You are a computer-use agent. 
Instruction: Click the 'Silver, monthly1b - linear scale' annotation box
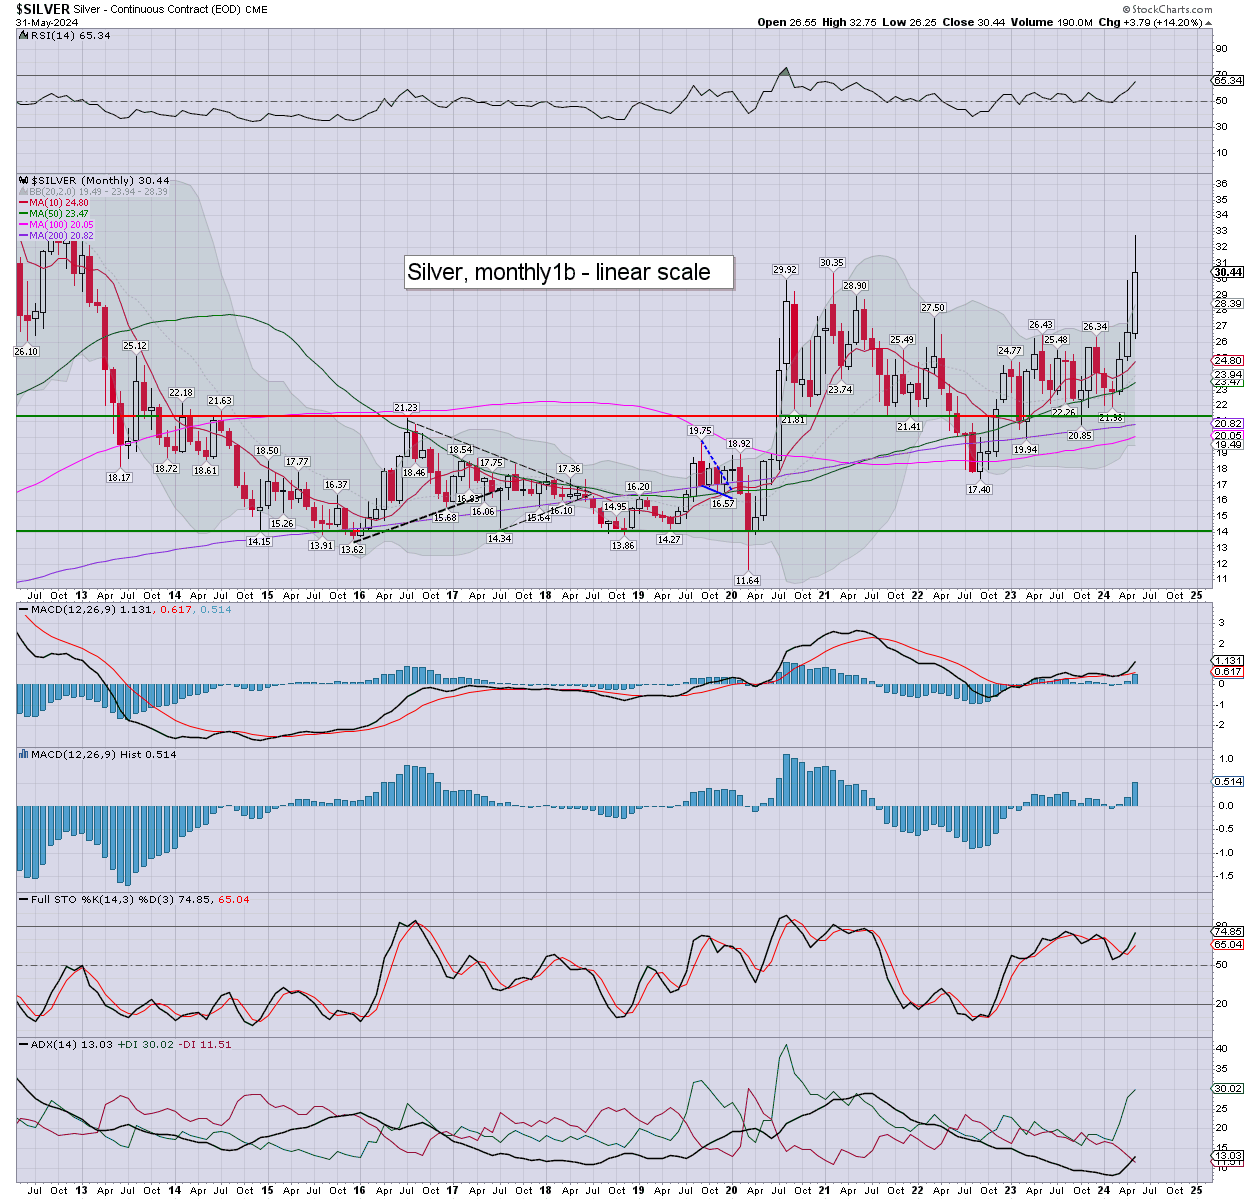[568, 272]
